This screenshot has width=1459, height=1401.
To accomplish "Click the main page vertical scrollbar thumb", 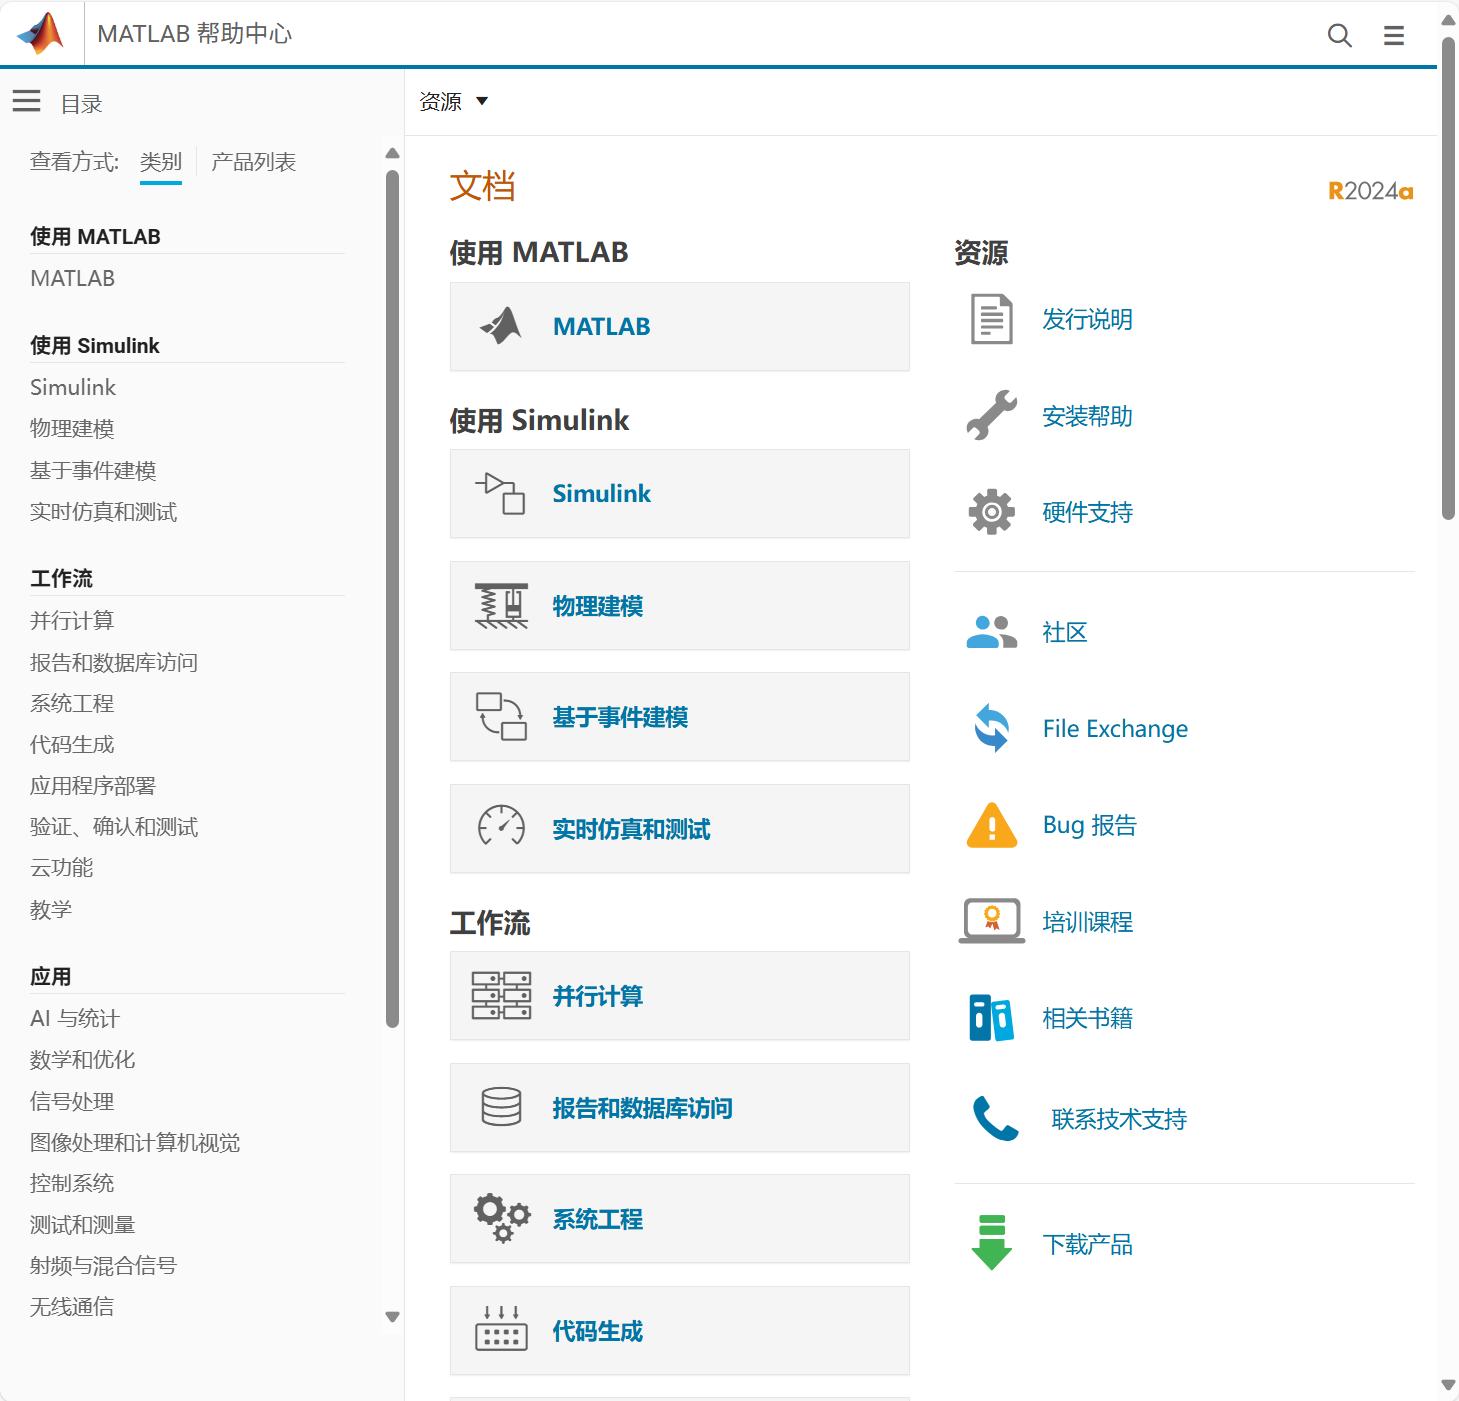I will pos(1448,278).
